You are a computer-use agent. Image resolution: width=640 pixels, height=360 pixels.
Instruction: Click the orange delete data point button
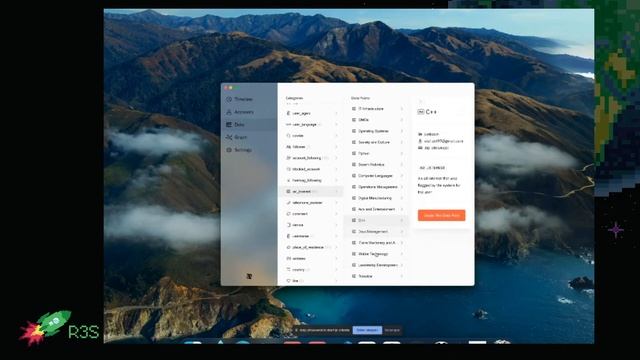point(441,215)
